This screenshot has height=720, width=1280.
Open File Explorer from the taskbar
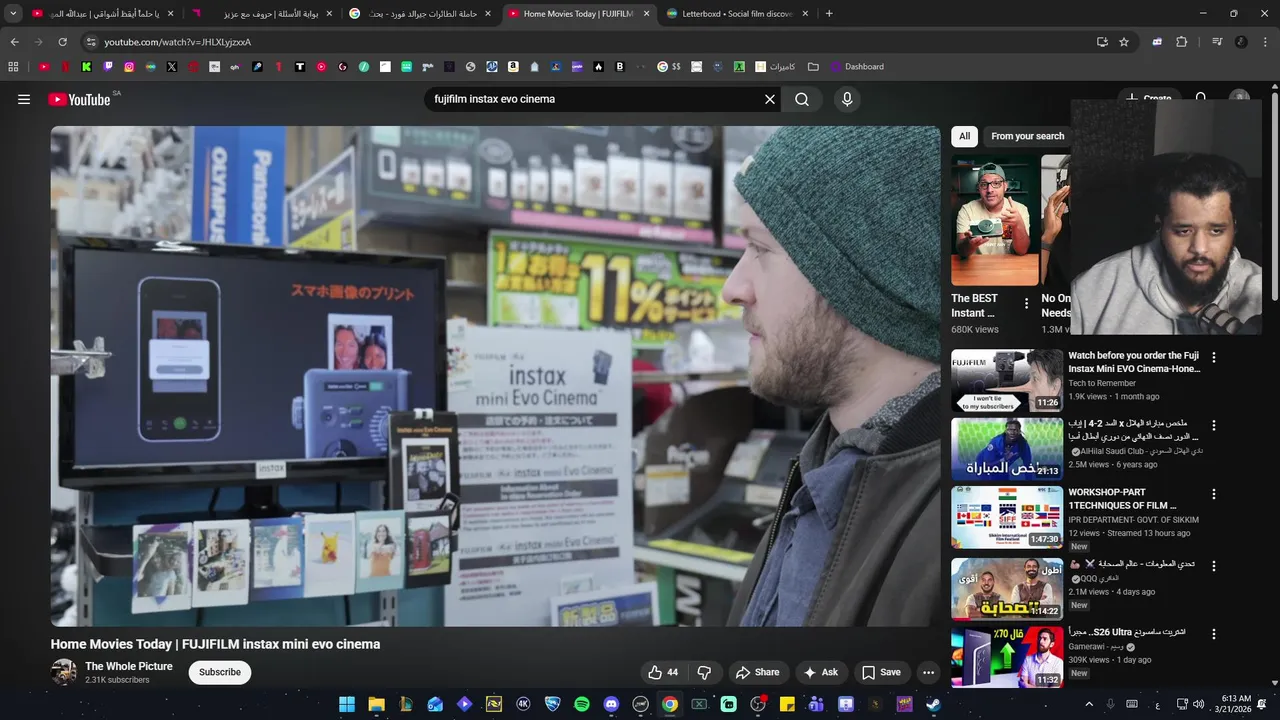tap(376, 704)
